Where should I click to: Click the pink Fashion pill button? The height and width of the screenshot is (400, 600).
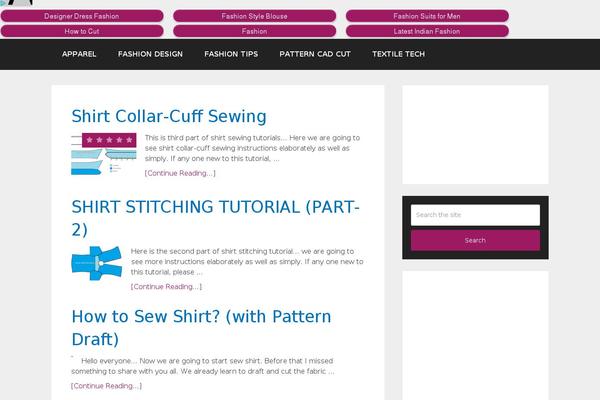tap(254, 31)
